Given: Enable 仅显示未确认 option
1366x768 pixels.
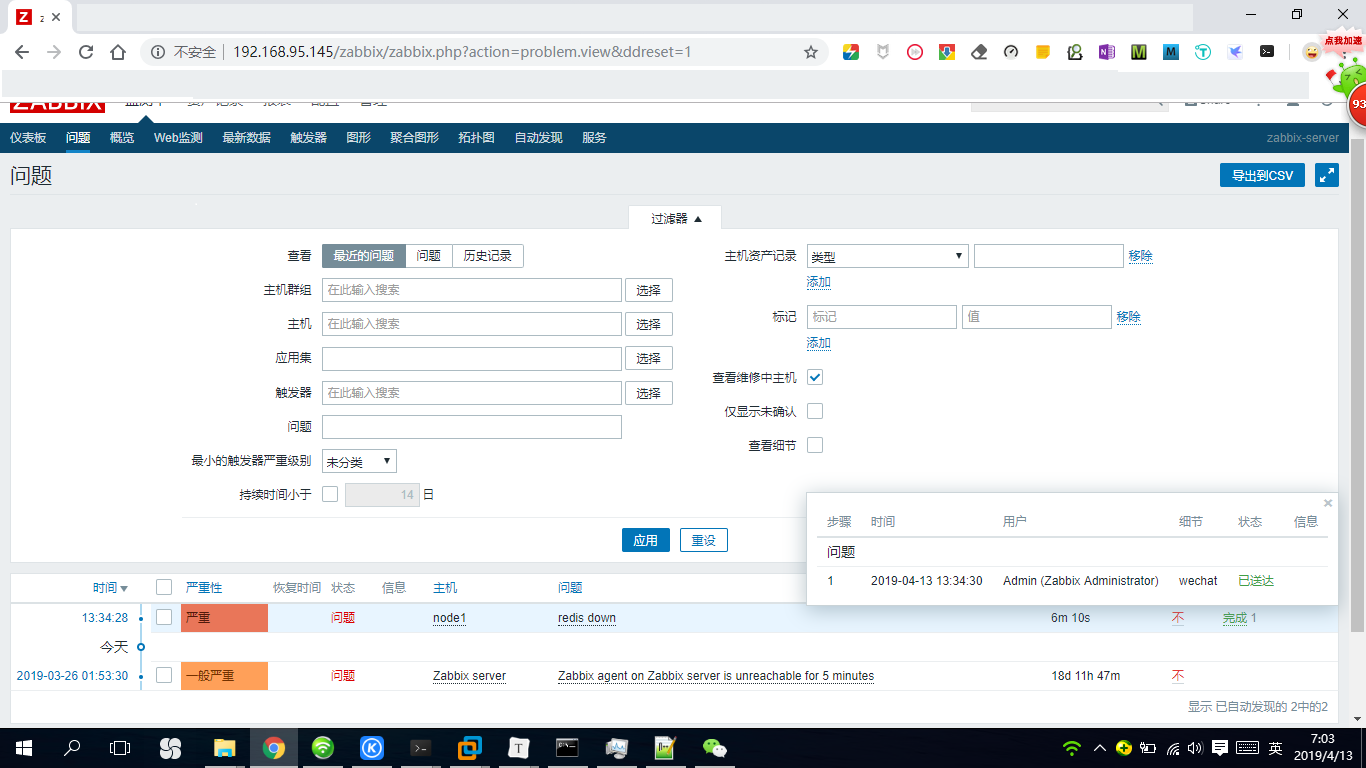Looking at the screenshot, I should [815, 410].
